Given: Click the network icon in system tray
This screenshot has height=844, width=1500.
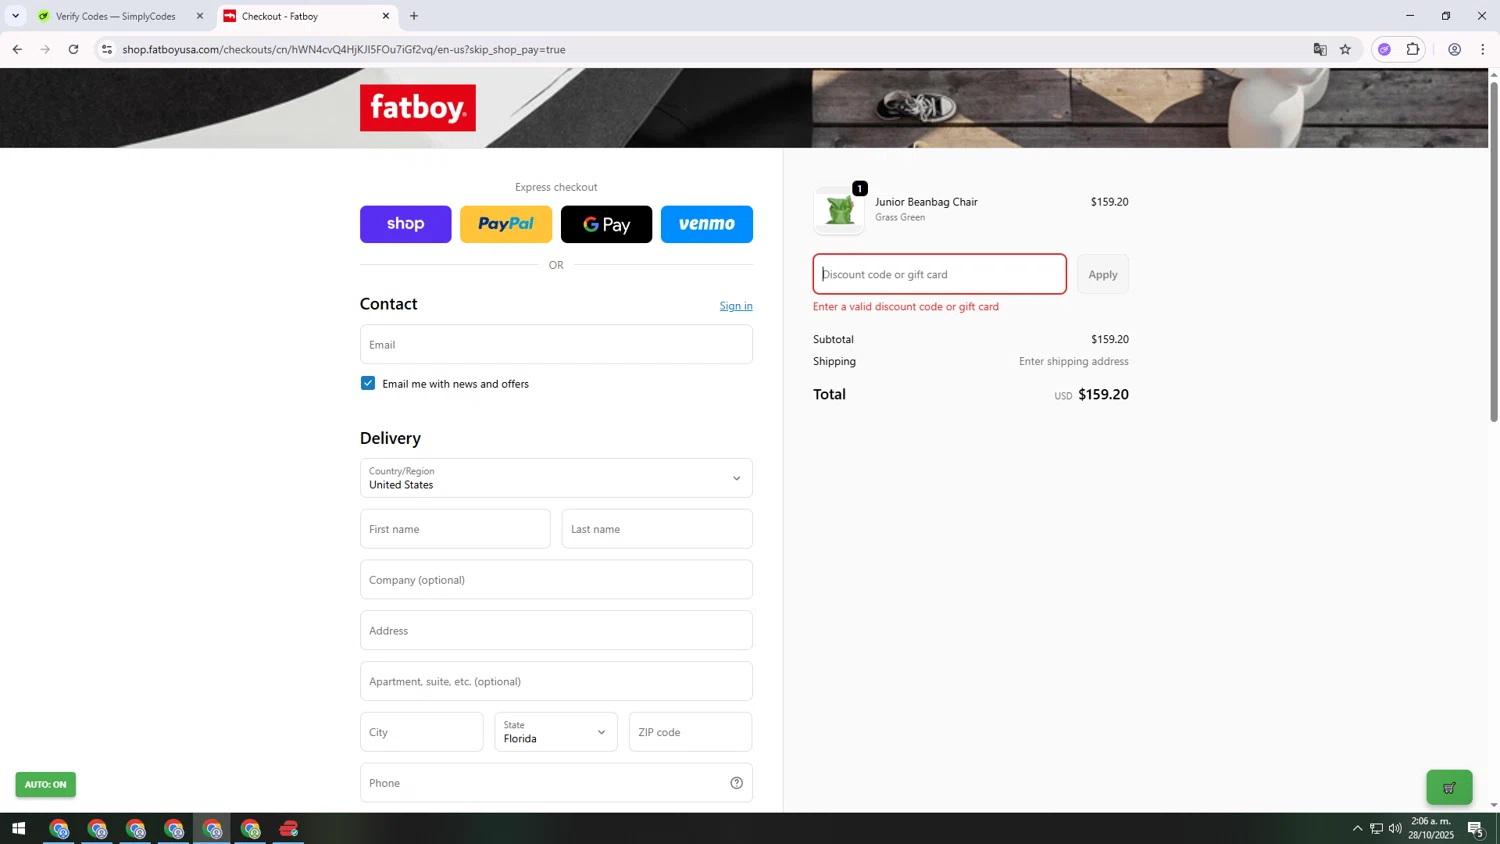Looking at the screenshot, I should 1377,829.
